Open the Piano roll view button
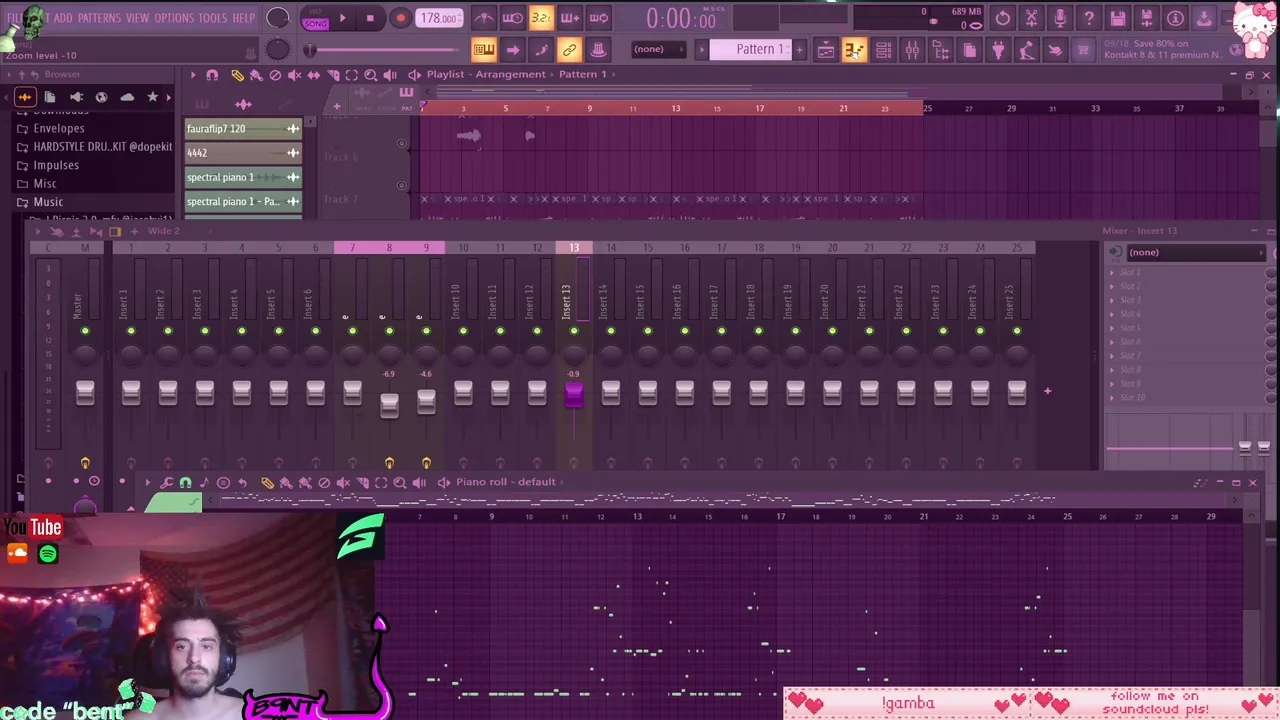This screenshot has height=720, width=1280. tap(854, 50)
